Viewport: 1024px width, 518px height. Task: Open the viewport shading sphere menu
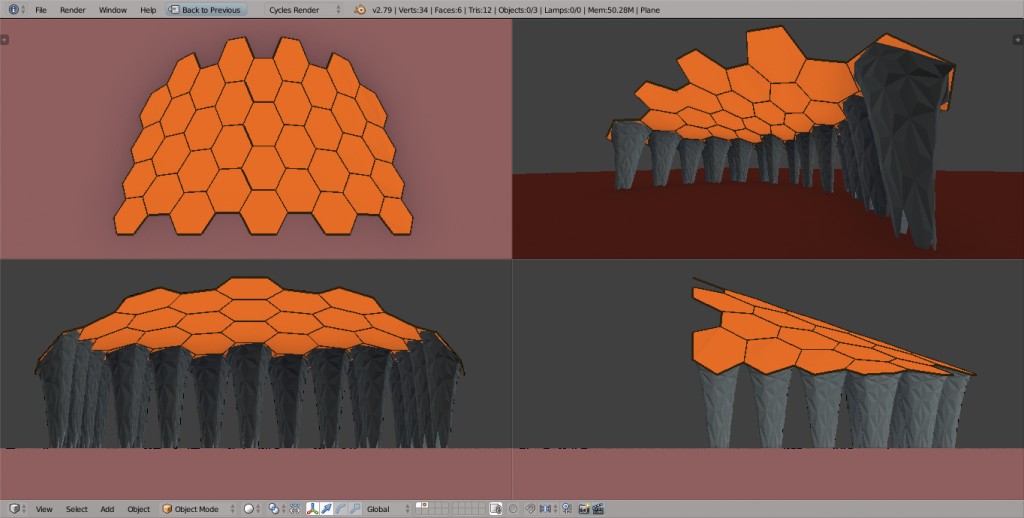(x=252, y=509)
